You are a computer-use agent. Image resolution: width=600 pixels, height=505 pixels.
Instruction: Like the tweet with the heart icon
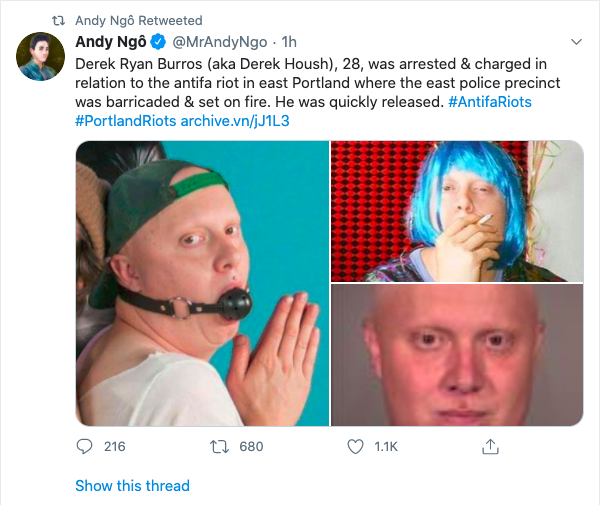(355, 446)
